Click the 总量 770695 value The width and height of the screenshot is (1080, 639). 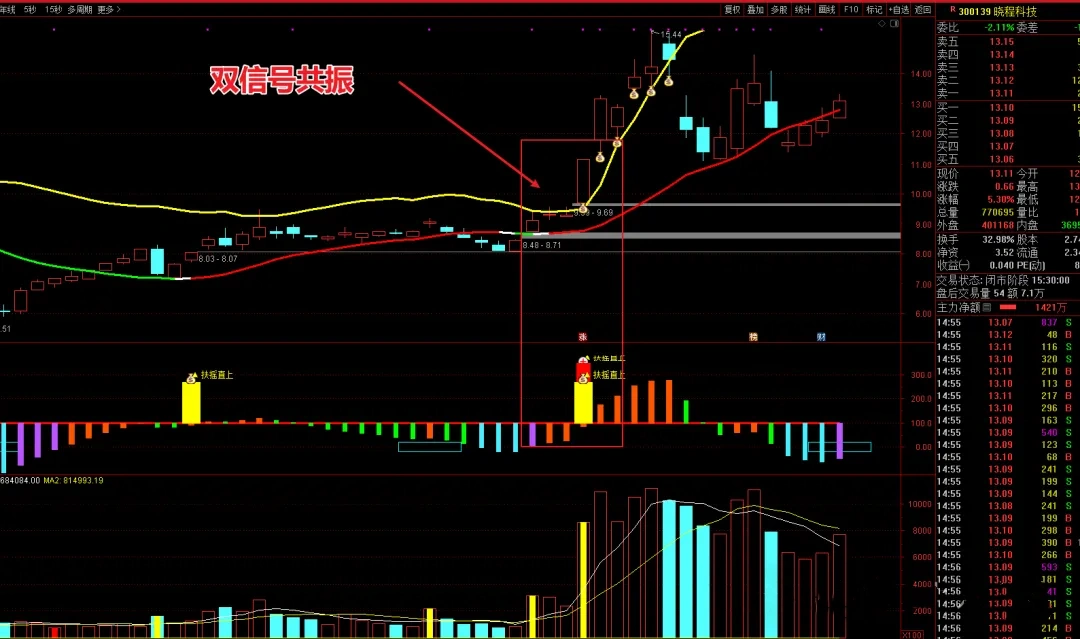click(999, 212)
